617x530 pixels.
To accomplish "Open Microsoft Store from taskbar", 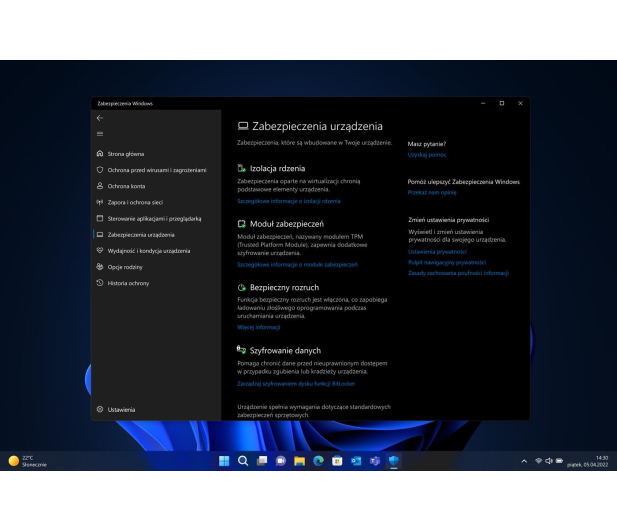I will pos(337,461).
